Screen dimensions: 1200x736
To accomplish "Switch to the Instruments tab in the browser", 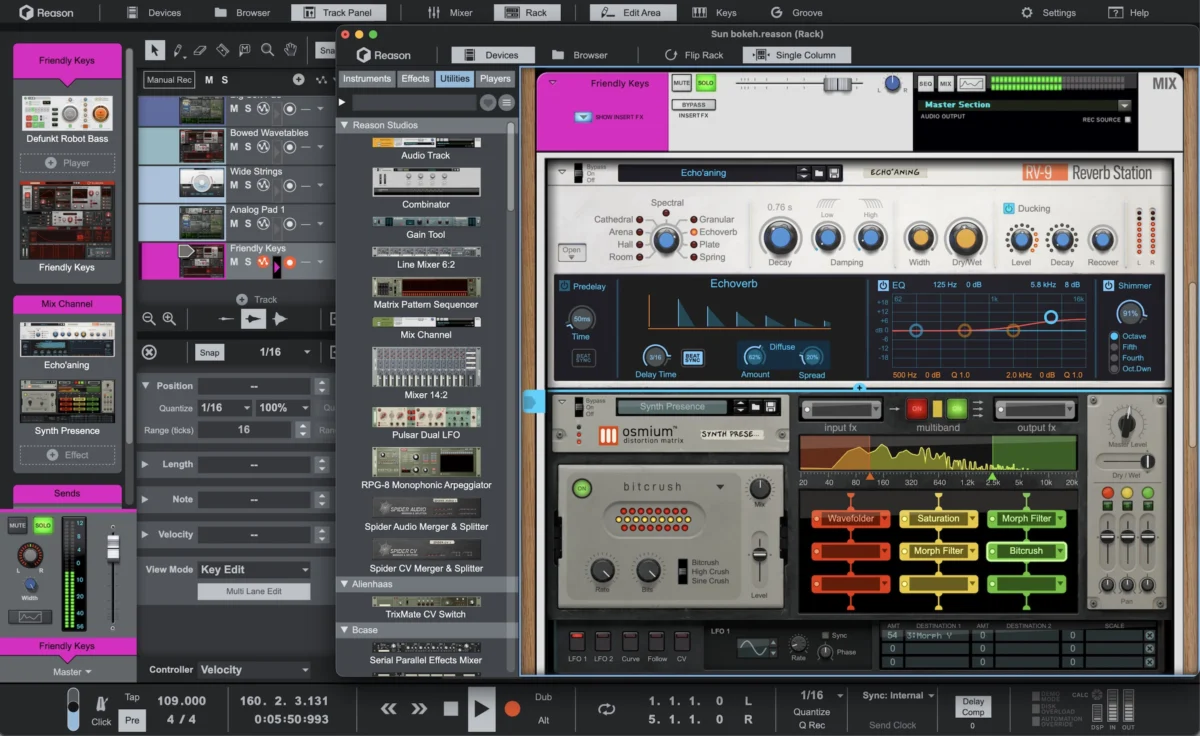I will click(x=367, y=79).
